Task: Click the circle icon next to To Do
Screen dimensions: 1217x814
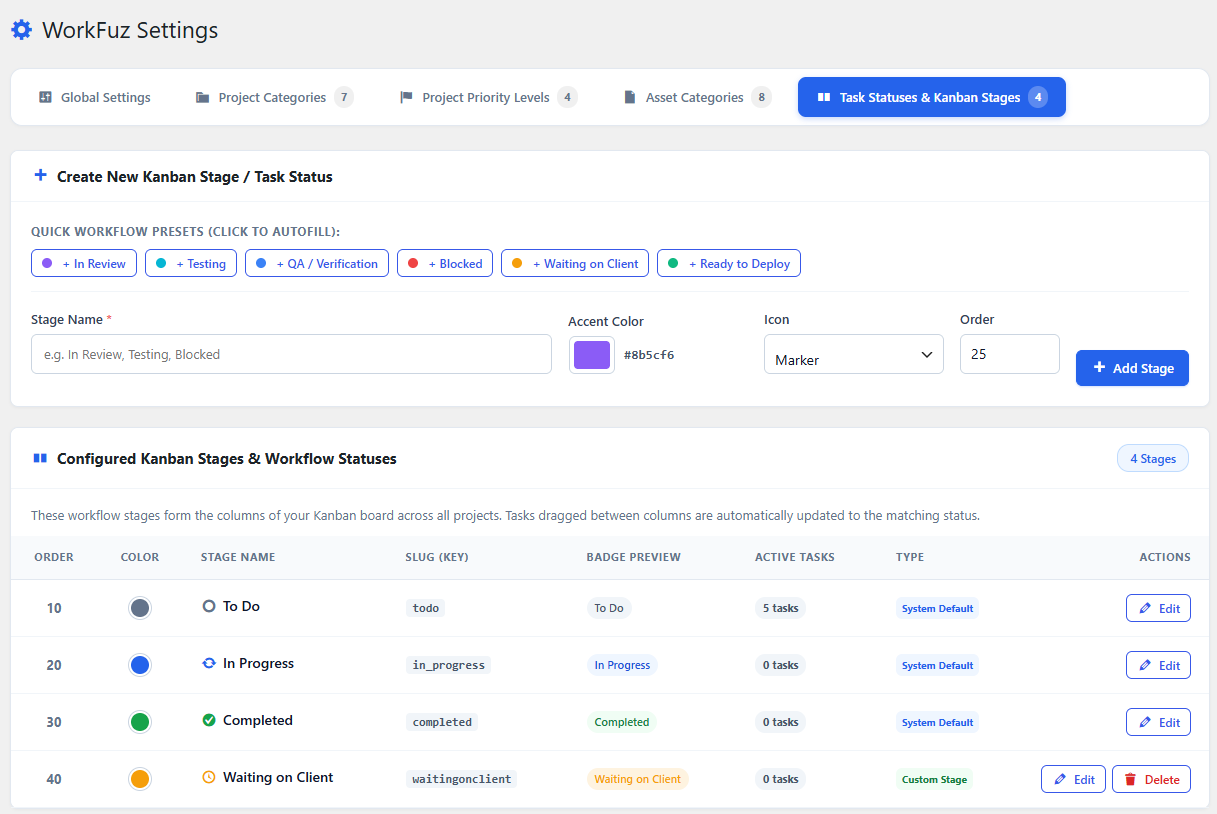Action: [209, 606]
